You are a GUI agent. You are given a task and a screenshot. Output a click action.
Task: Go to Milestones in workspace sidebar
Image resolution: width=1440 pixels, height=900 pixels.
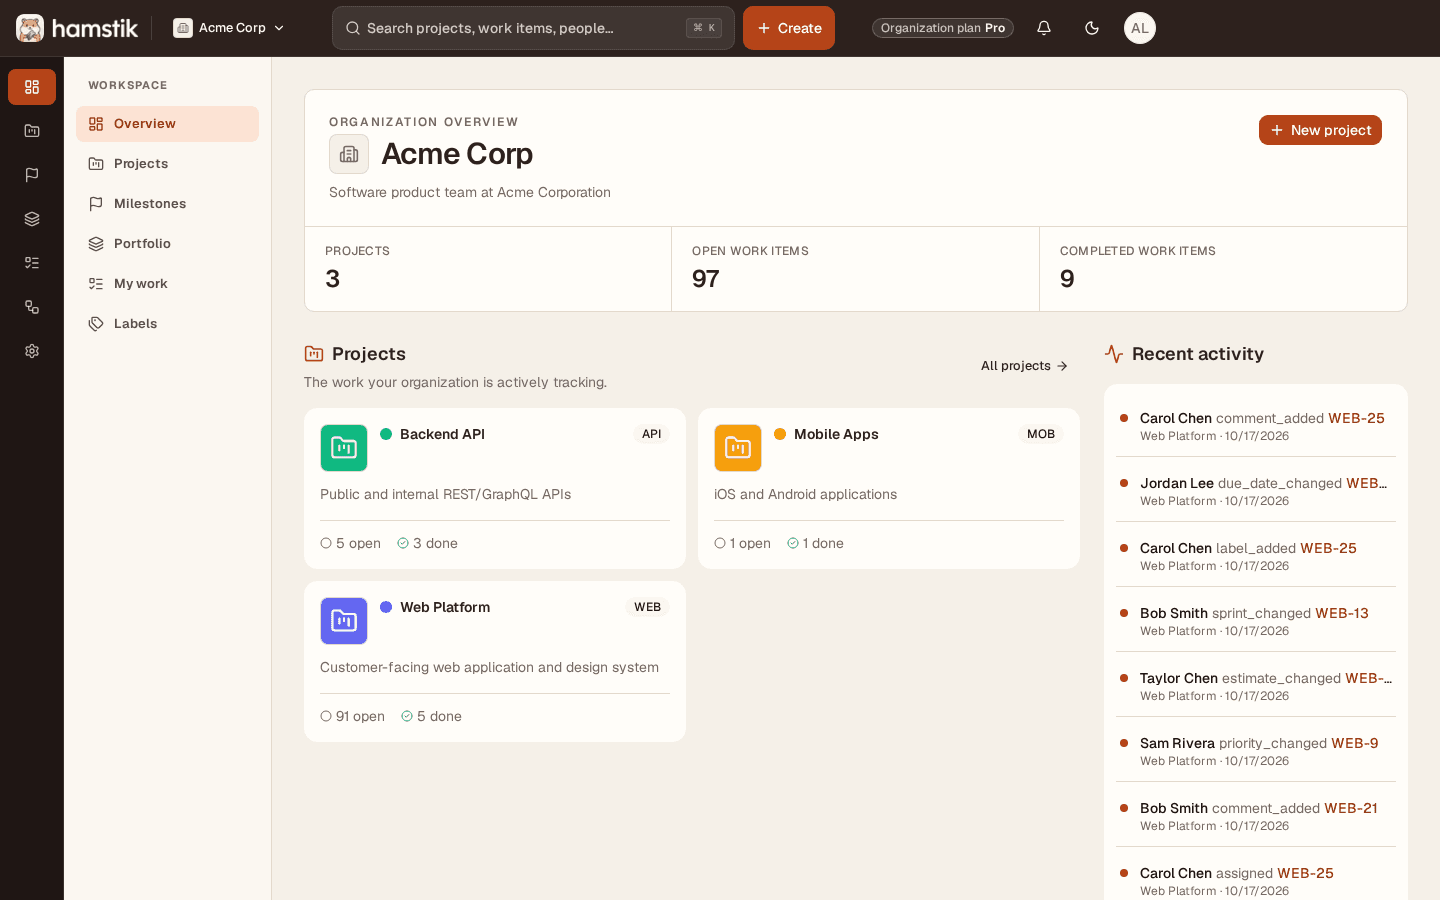[167, 204]
